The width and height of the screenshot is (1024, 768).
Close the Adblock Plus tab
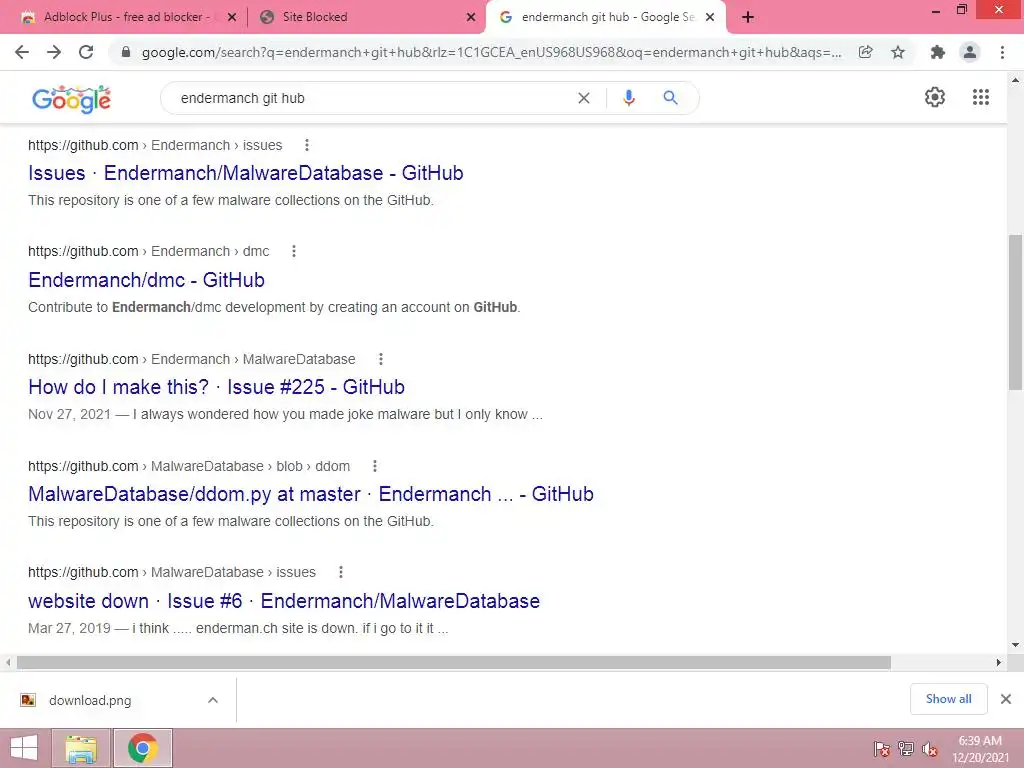(232, 18)
